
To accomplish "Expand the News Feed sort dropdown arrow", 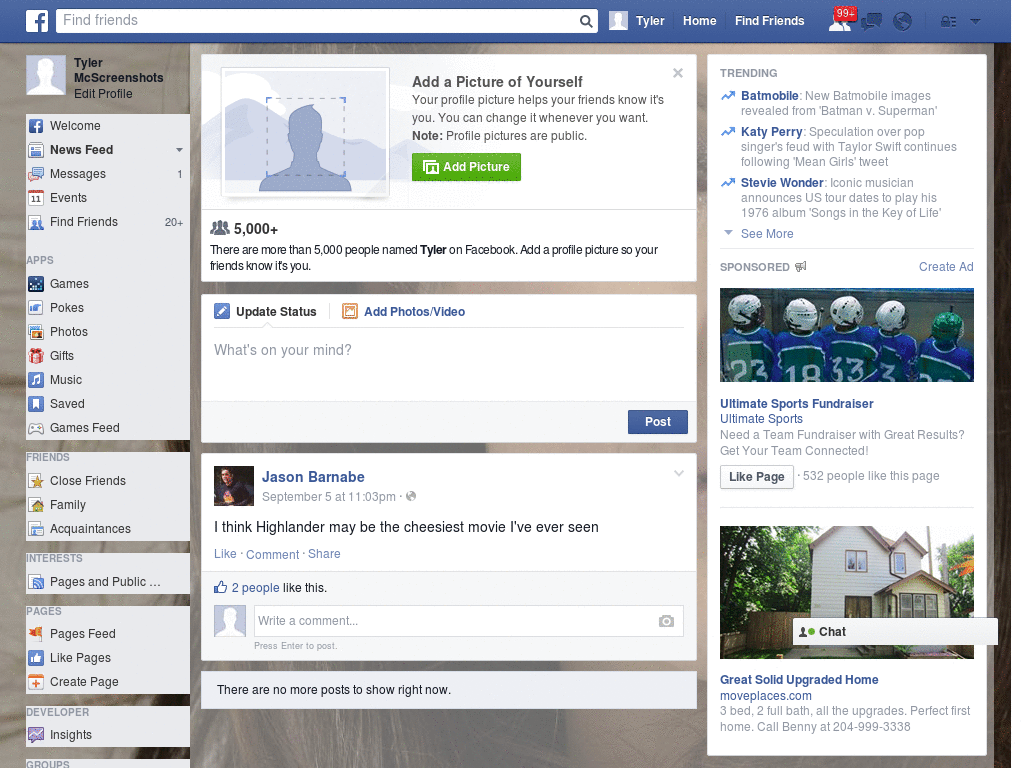I will point(179,150).
